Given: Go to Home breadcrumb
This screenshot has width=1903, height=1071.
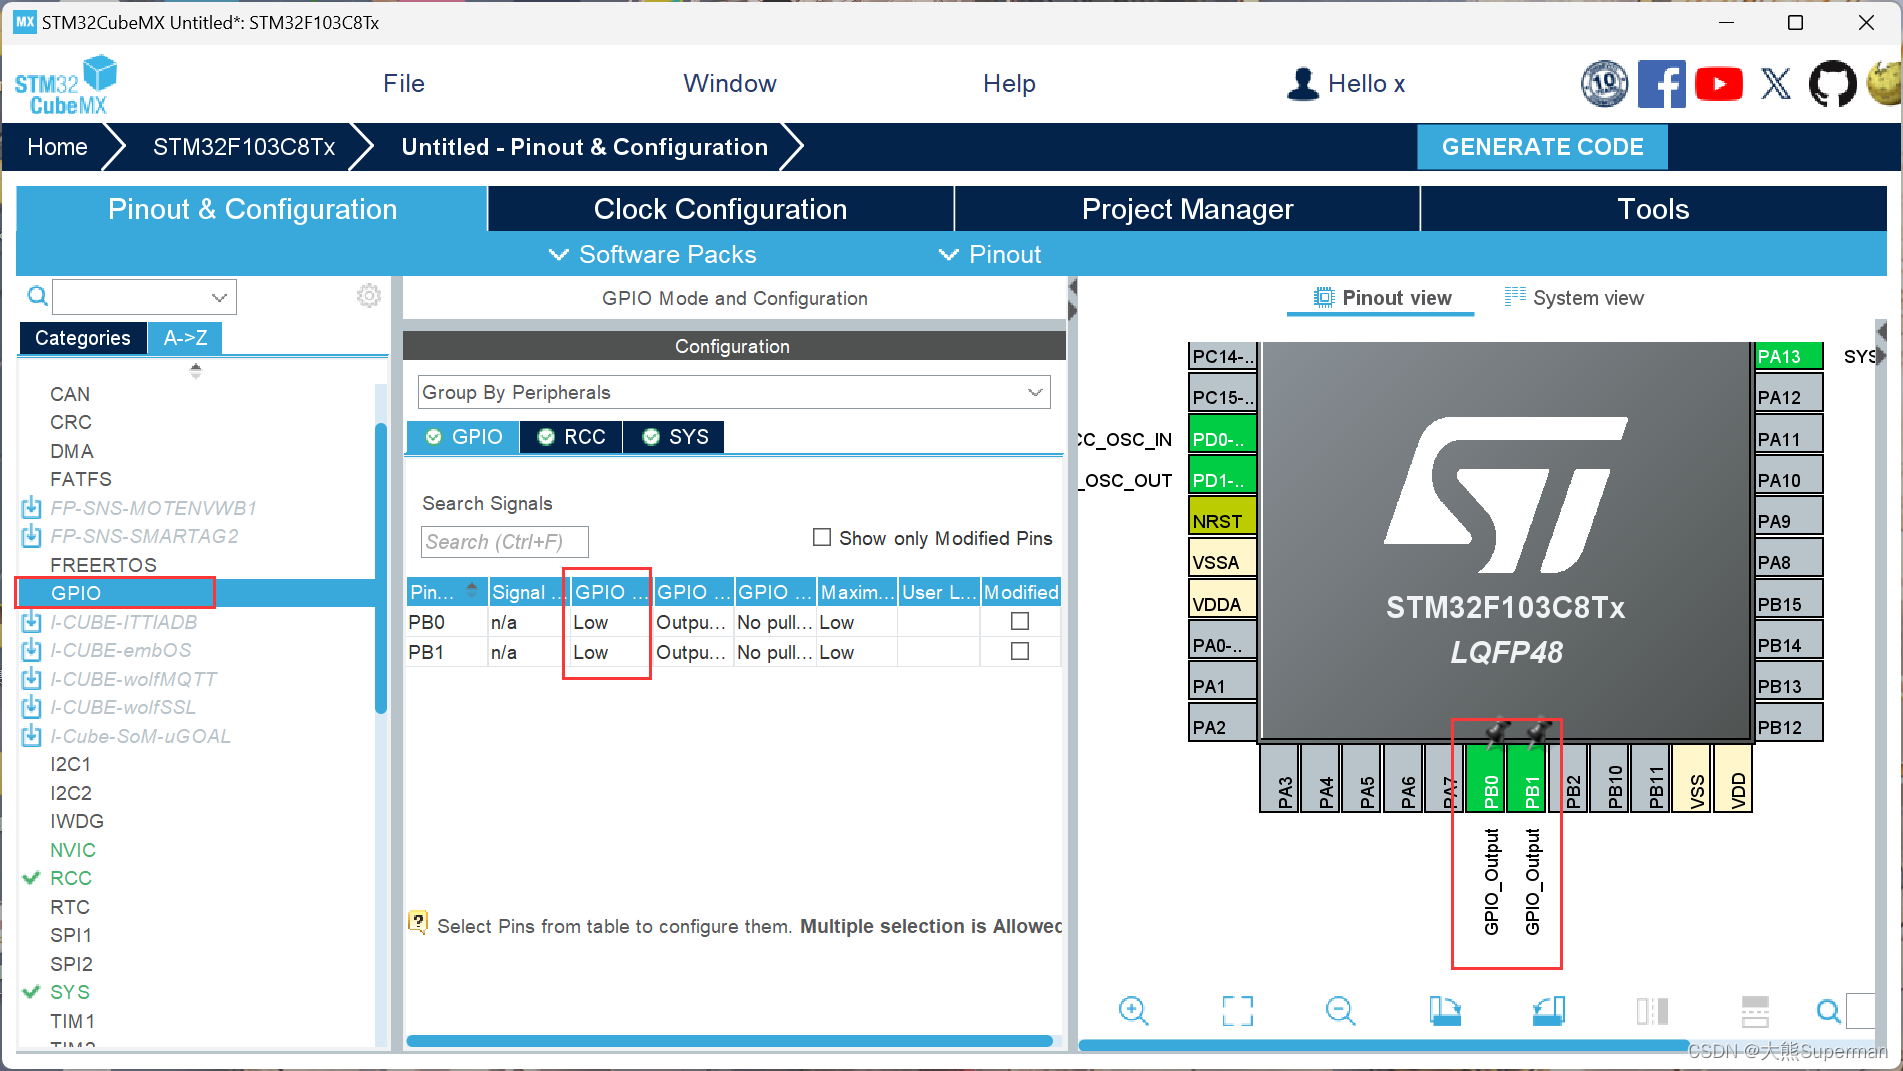Looking at the screenshot, I should coord(57,147).
